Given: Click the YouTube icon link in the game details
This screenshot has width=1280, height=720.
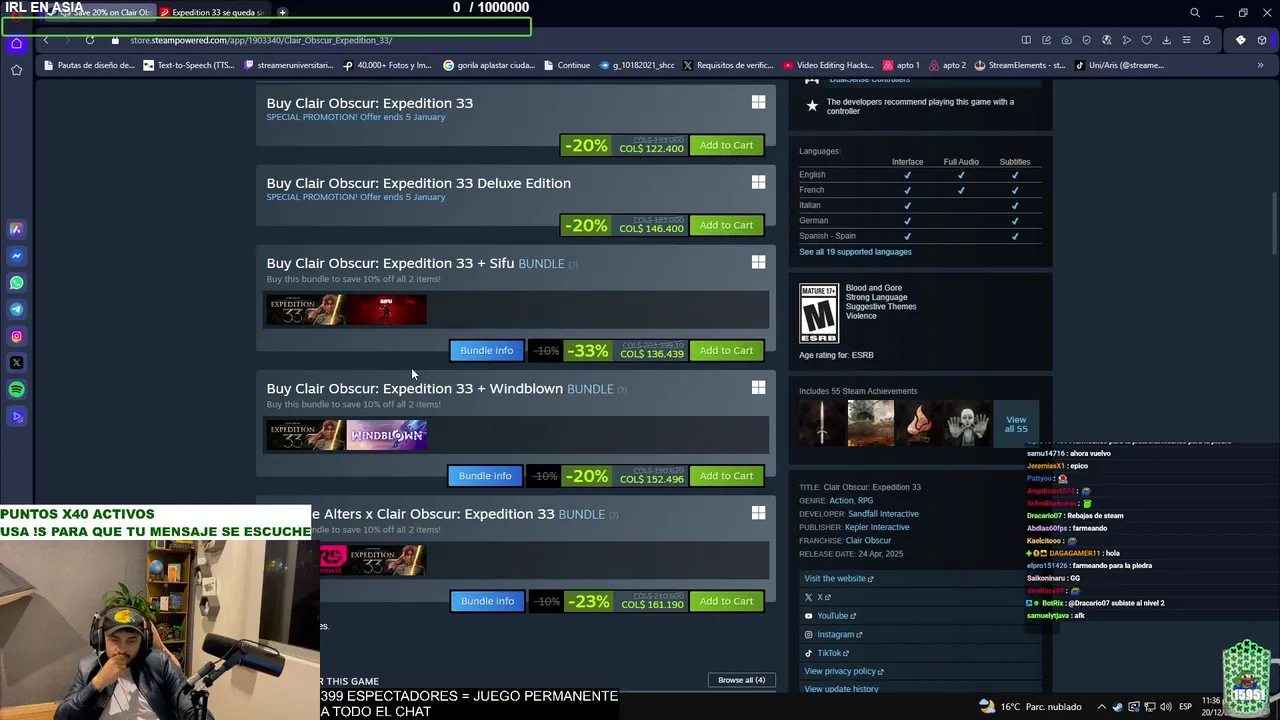Looking at the screenshot, I should point(809,616).
